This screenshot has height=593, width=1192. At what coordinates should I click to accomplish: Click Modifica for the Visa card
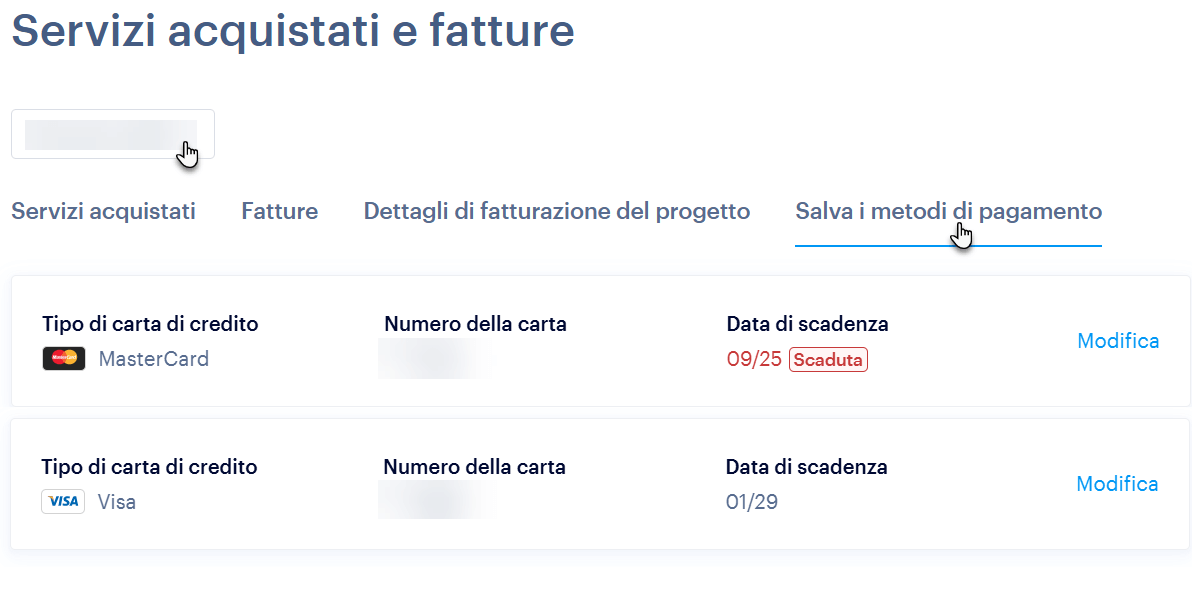(1117, 483)
